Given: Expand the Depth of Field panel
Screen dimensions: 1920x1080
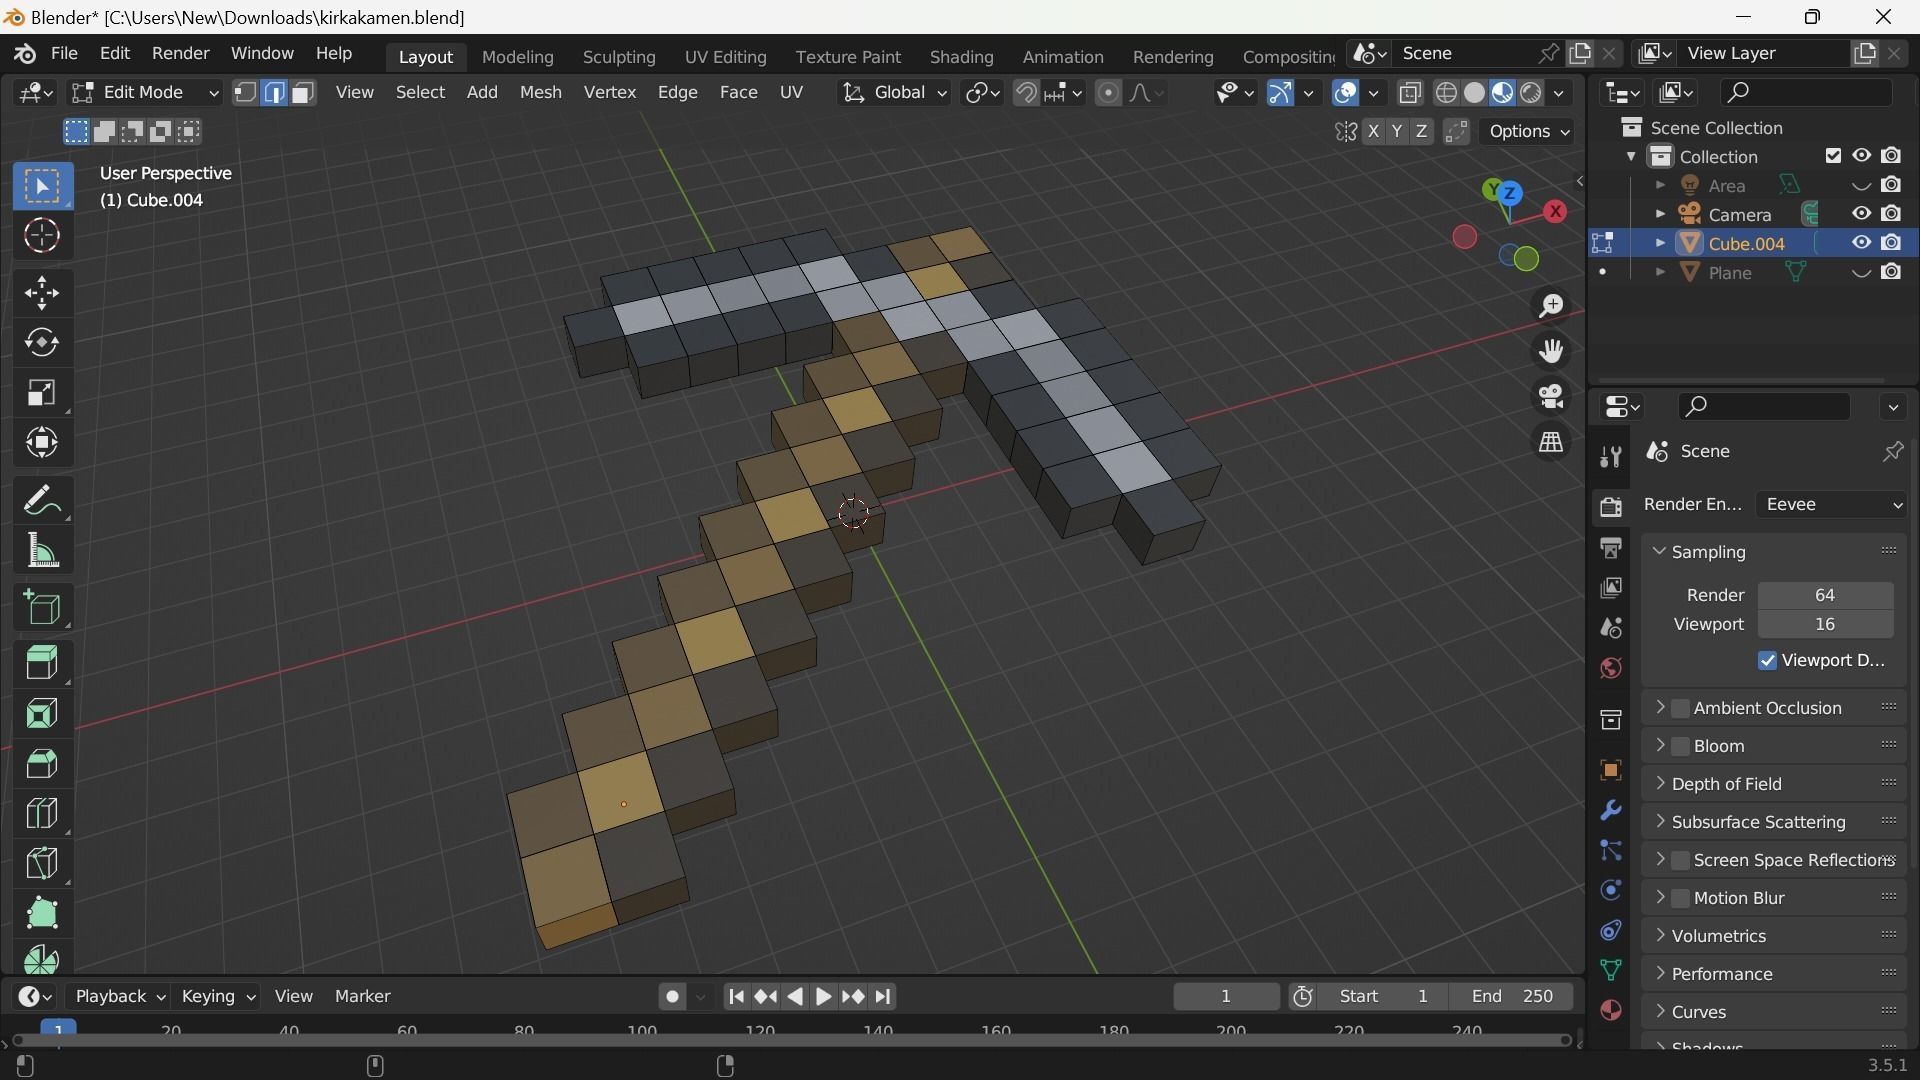Looking at the screenshot, I should pyautogui.click(x=1726, y=784).
